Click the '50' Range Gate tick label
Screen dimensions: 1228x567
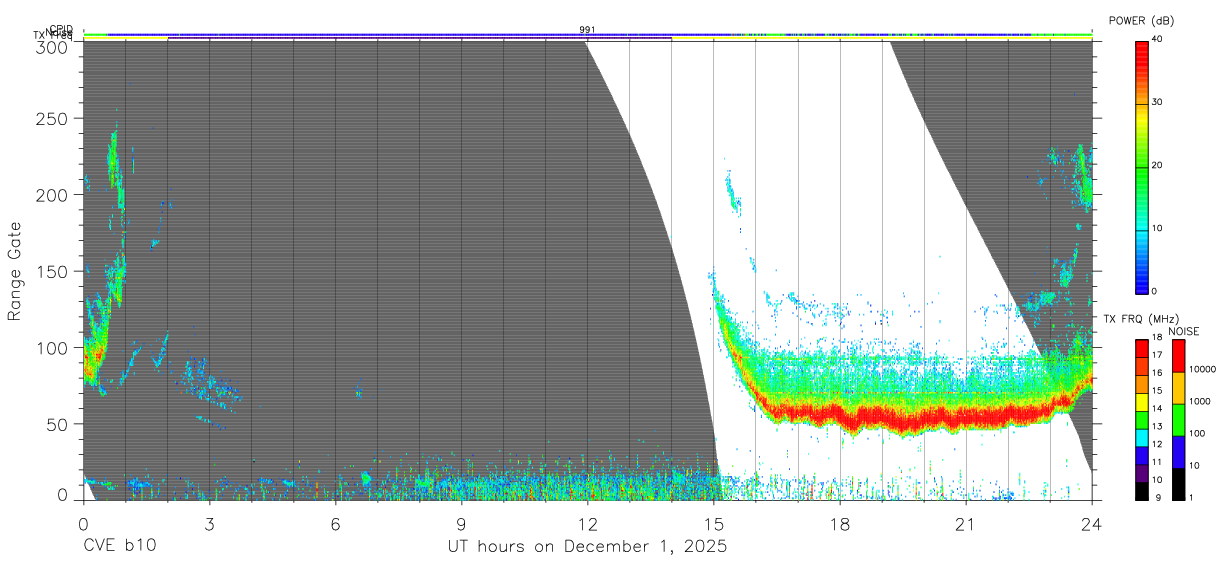(58, 424)
